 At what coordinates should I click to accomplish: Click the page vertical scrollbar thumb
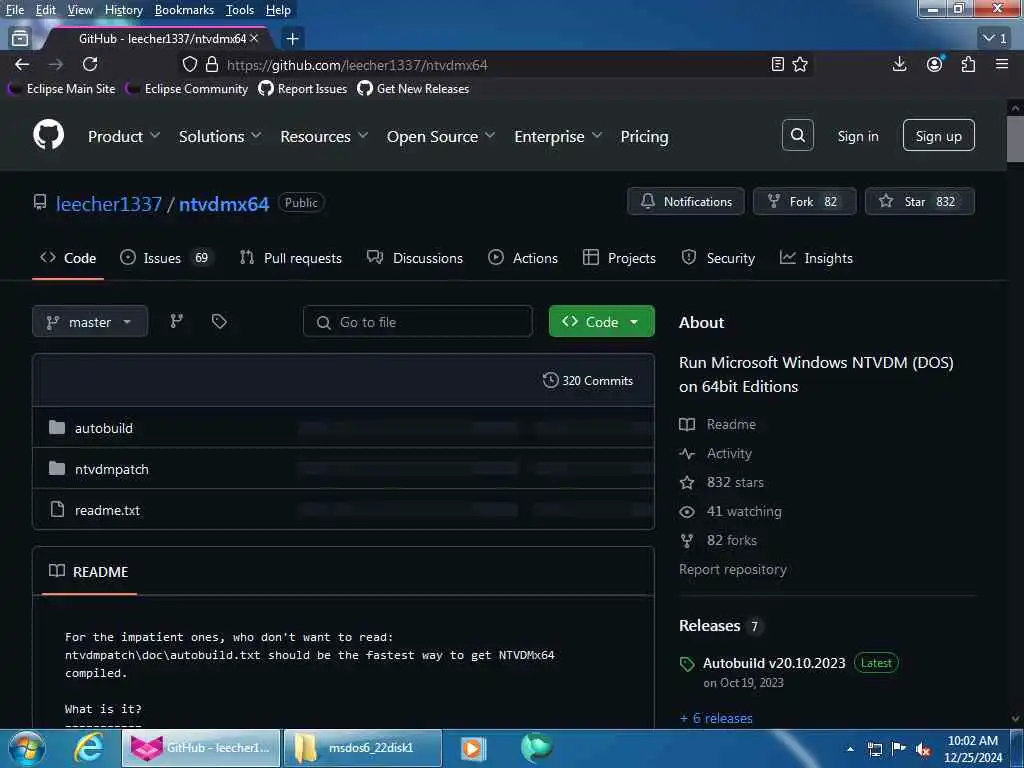pyautogui.click(x=1014, y=138)
